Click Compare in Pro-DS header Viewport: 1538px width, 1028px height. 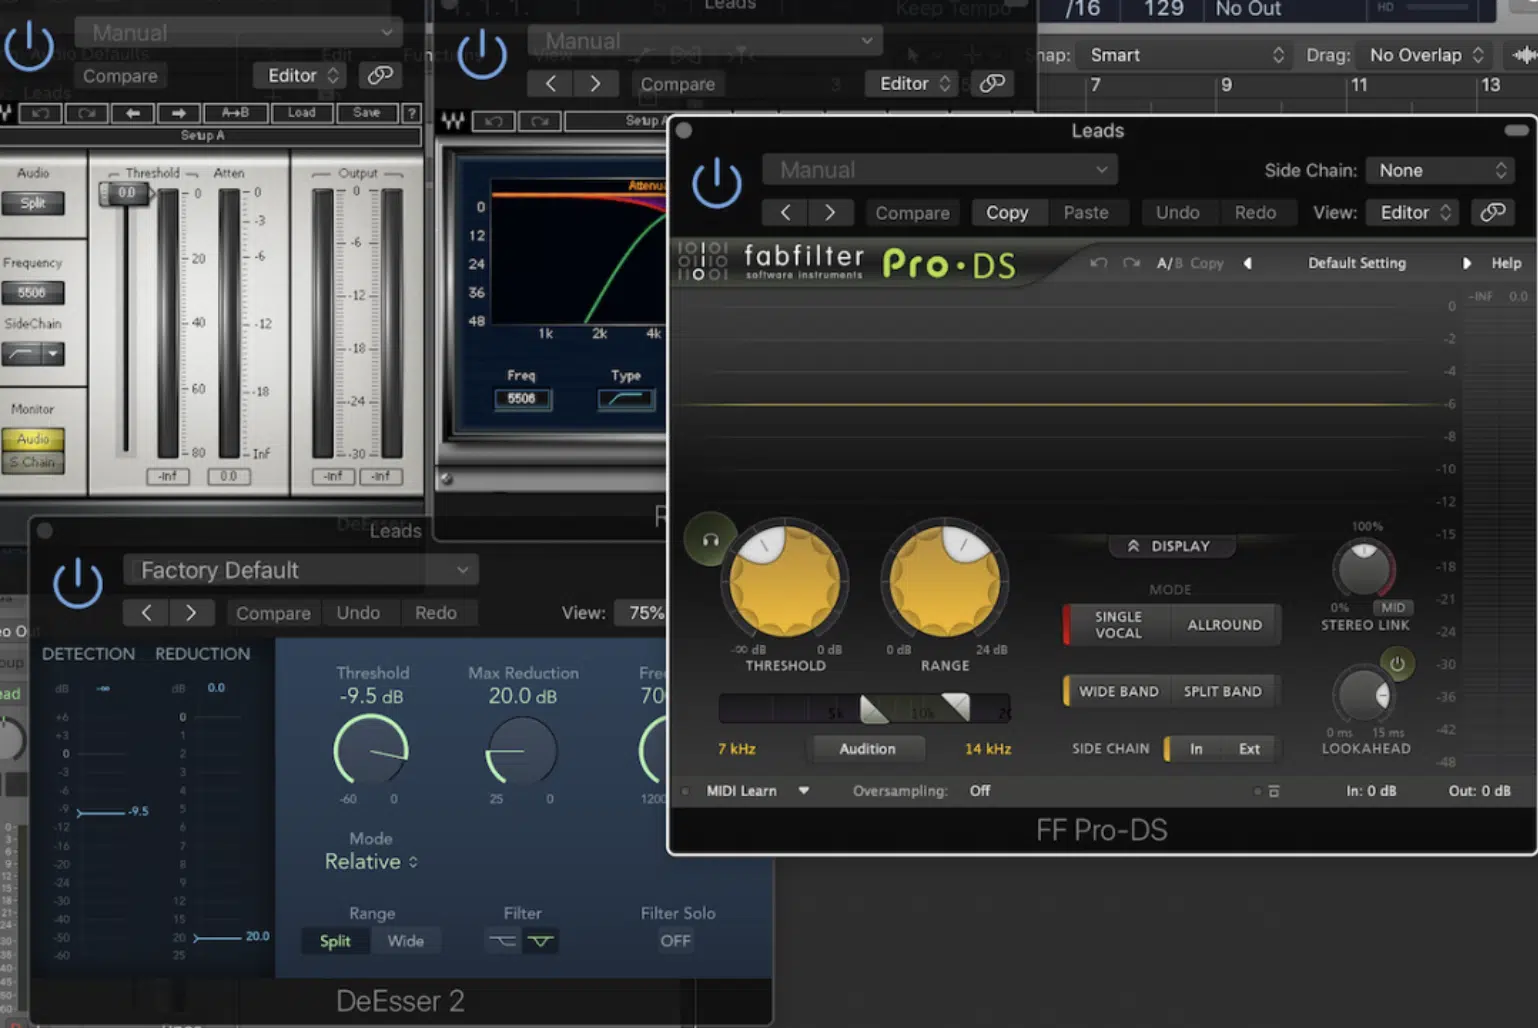912,212
